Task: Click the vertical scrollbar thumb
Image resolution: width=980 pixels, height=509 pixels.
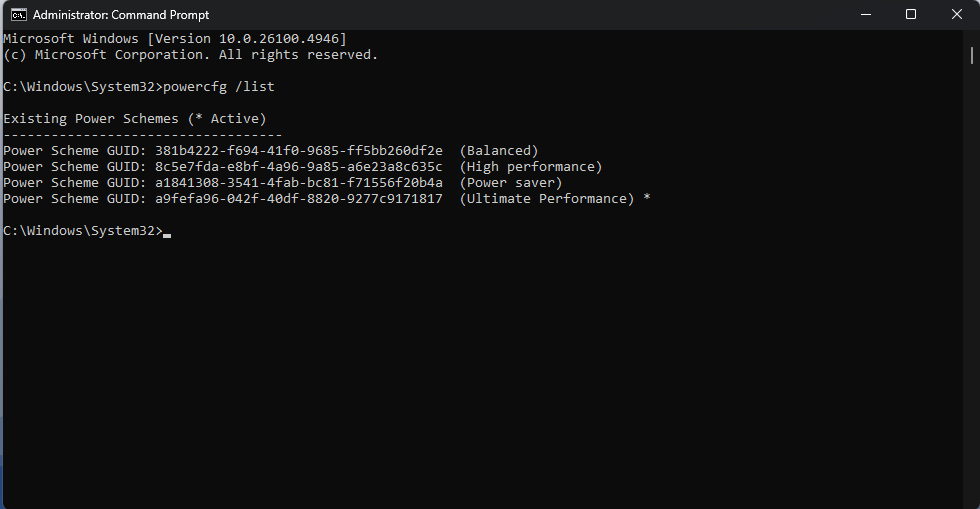Action: [x=971, y=55]
